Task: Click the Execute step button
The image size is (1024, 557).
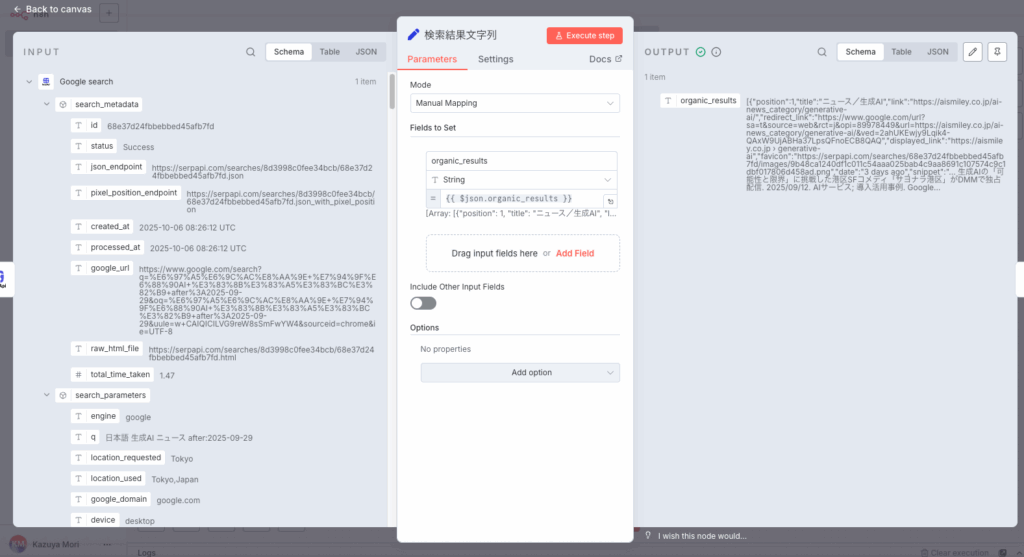Action: (x=585, y=35)
